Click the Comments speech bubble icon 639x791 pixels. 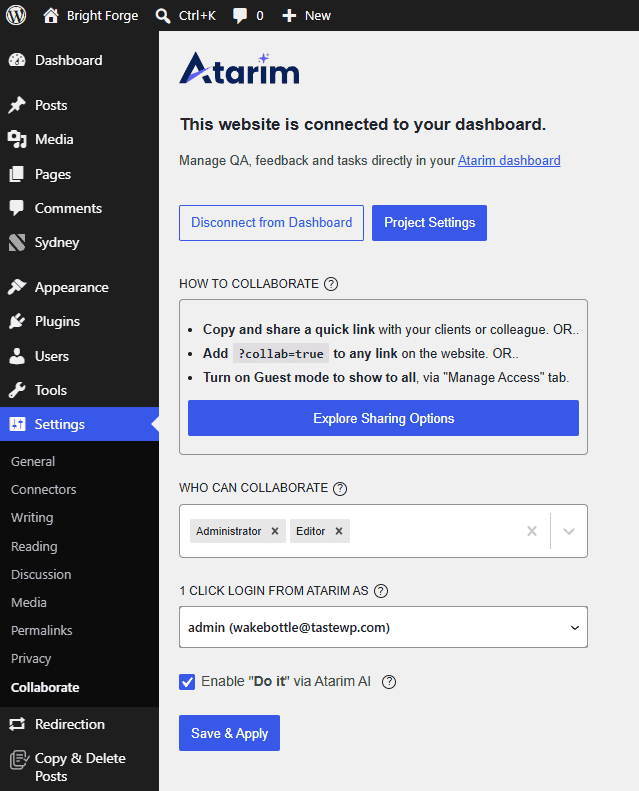pos(17,208)
